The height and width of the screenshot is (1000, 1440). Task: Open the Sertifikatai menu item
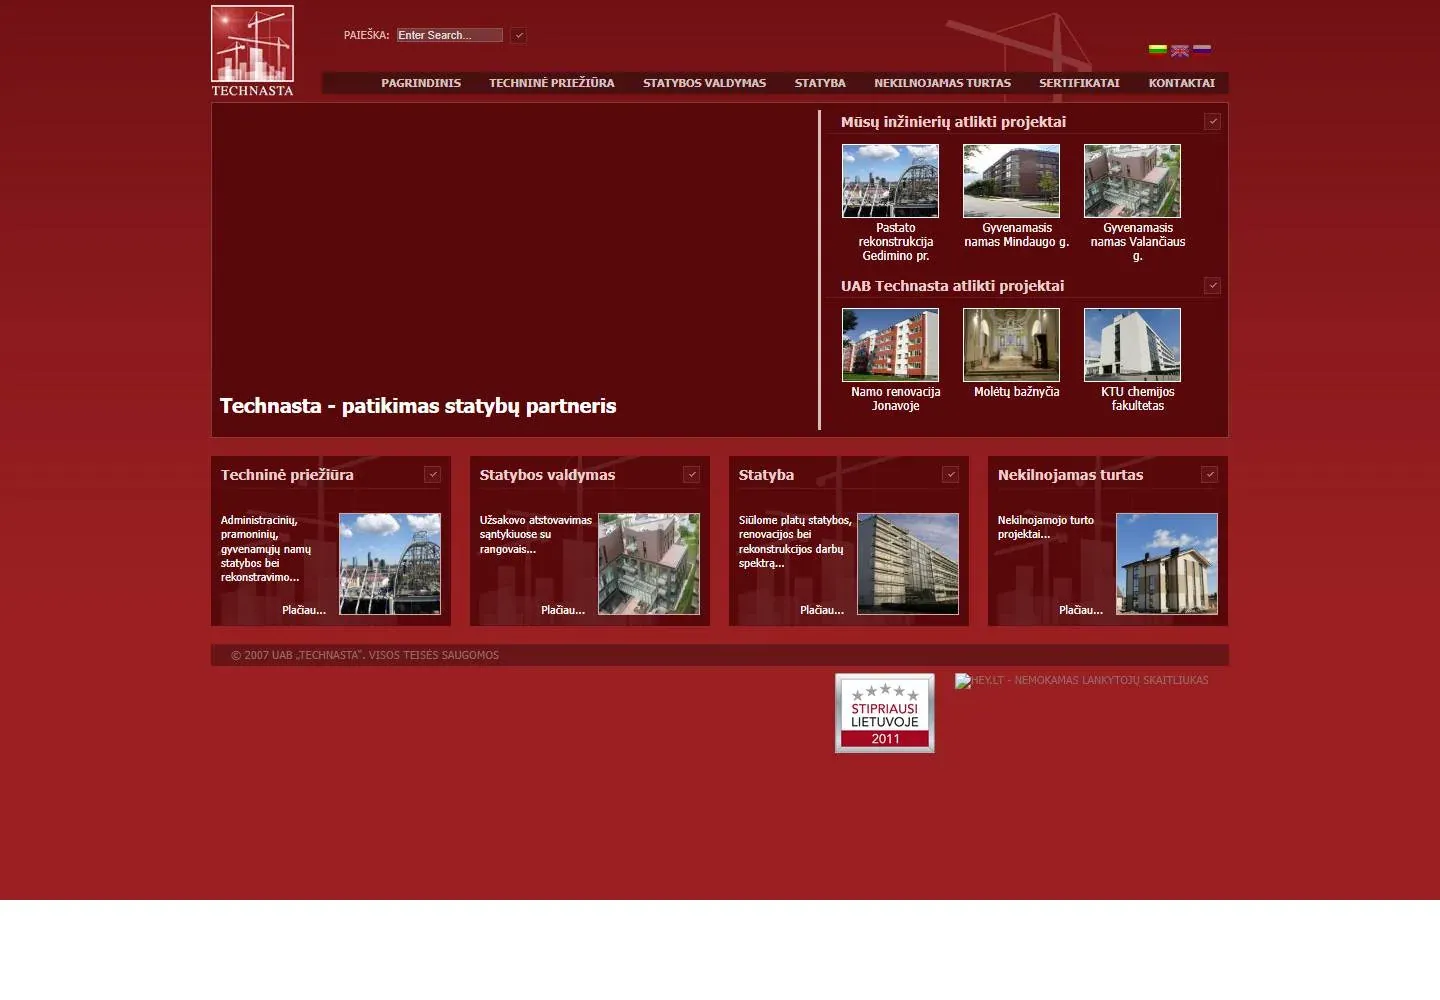1079,83
